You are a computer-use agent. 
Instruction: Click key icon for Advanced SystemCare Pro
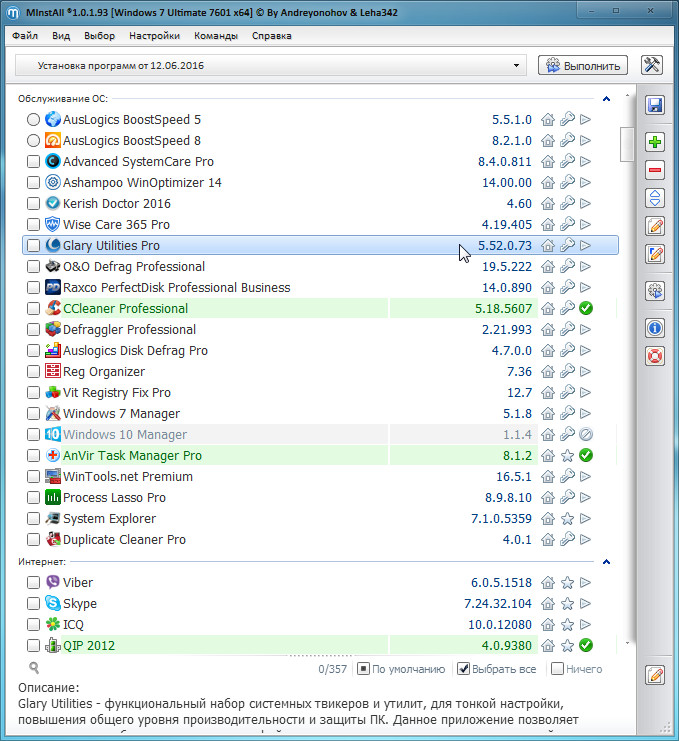[x=567, y=161]
